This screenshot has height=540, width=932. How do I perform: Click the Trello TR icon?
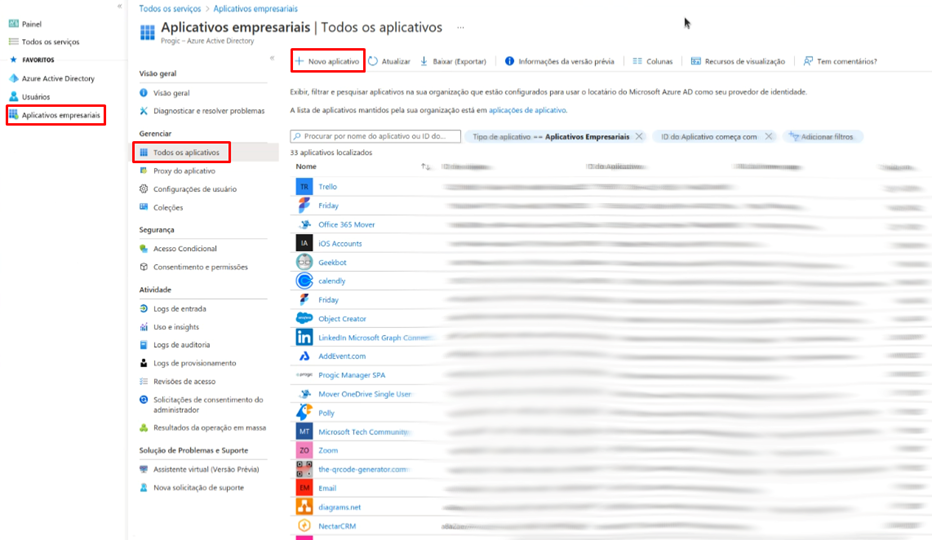pyautogui.click(x=304, y=187)
